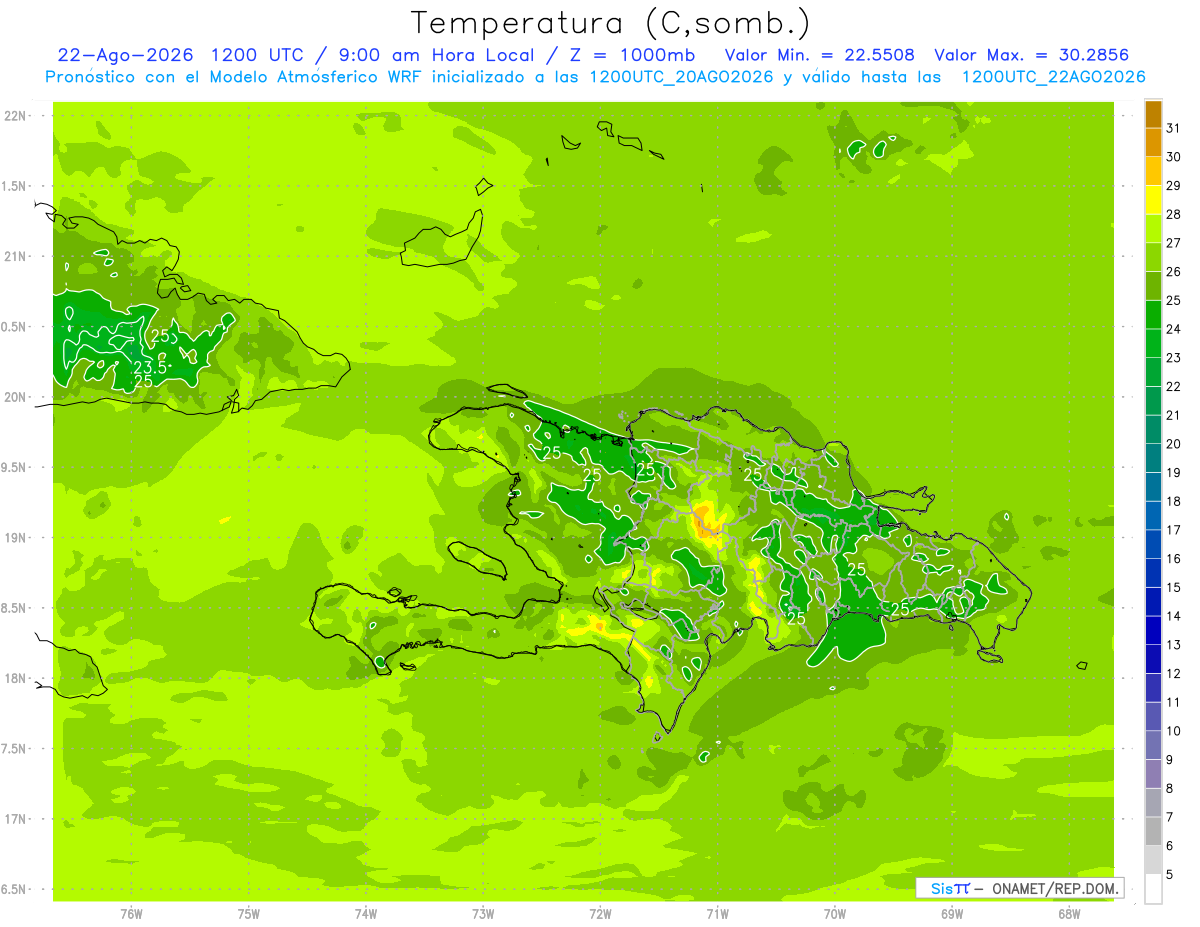Select the Temperatura (C,somb.) title
The width and height of the screenshot is (1200, 927).
611,23
